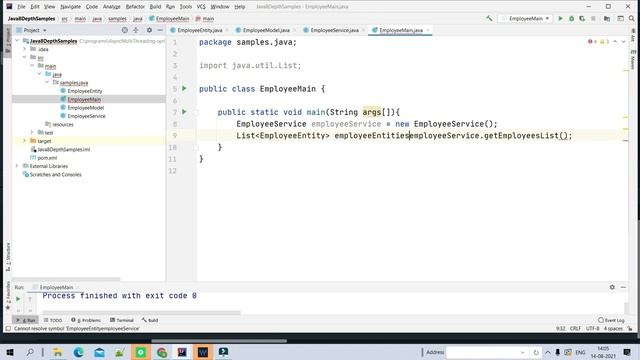Click the CRLF line separator status entry
The height and width of the screenshot is (360, 640).
coord(576,329)
